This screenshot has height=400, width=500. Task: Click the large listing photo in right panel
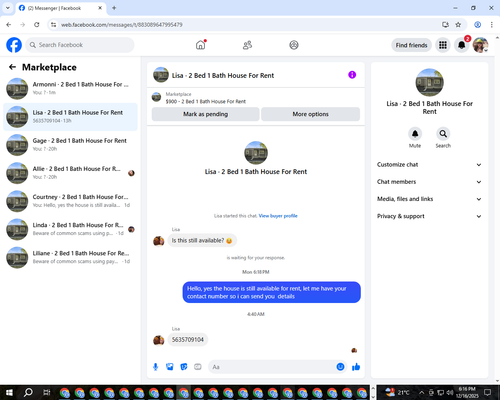click(429, 82)
